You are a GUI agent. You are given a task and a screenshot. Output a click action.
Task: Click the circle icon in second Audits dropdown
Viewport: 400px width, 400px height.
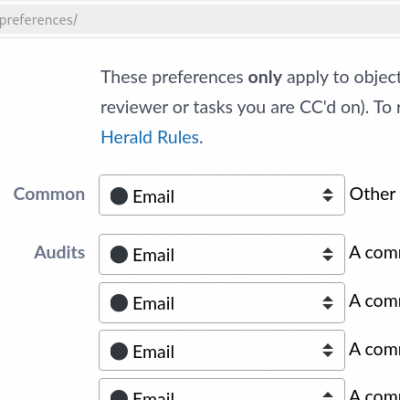point(119,303)
